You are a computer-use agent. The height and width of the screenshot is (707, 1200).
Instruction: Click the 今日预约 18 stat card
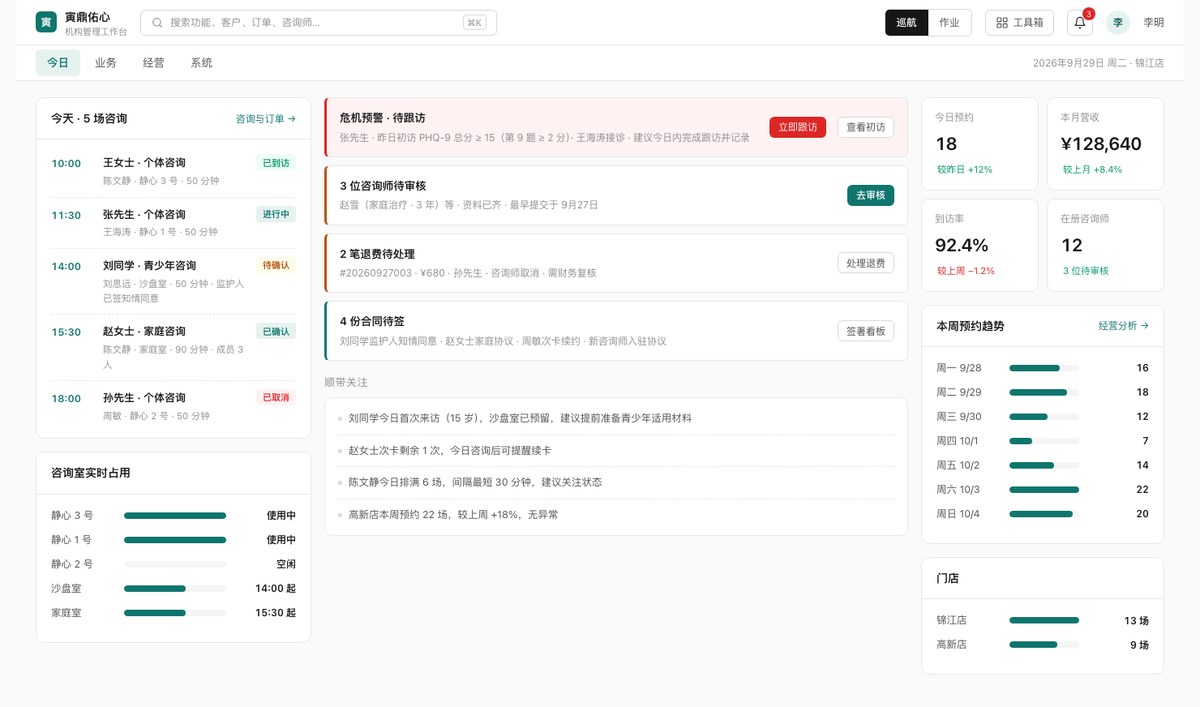(x=978, y=144)
